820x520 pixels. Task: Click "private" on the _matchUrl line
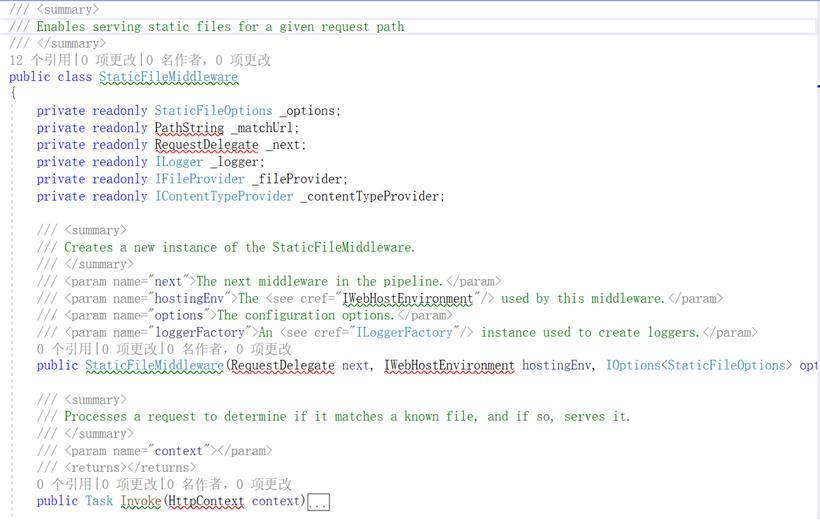[x=61, y=128]
